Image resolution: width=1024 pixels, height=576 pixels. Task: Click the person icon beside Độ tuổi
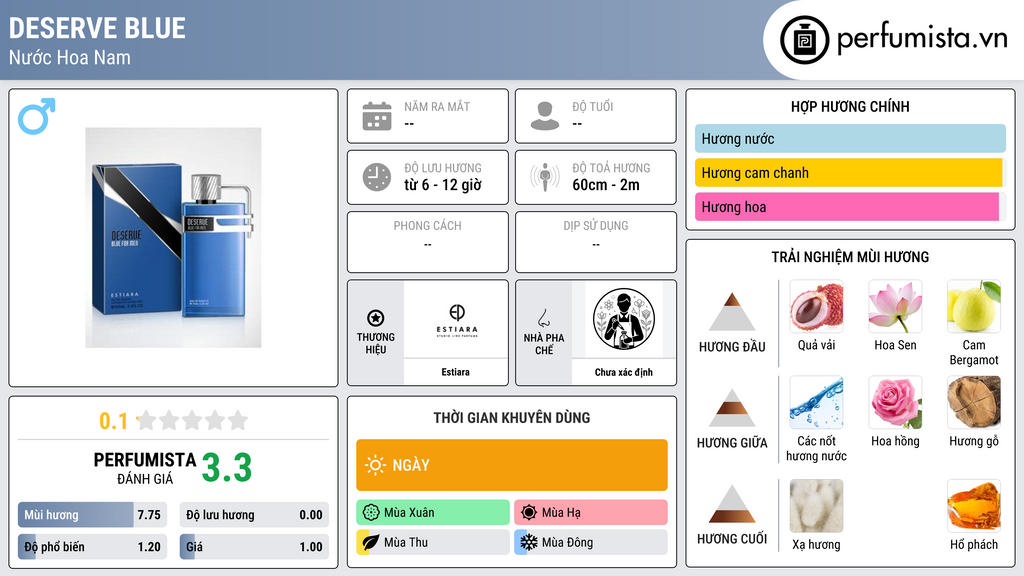coord(545,116)
